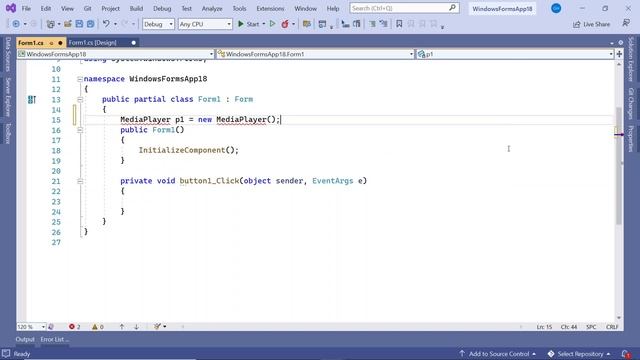Collapse the button1_Click method block
This screenshot has height=360, width=640.
point(80,181)
